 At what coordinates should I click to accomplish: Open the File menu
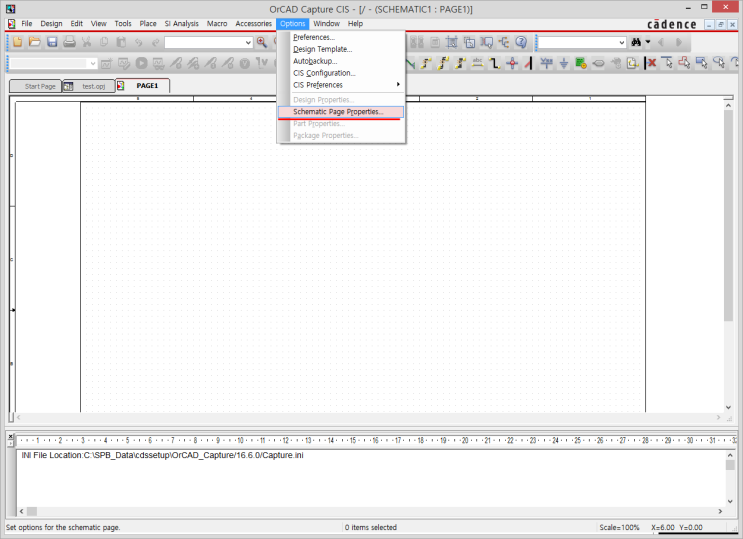[27, 23]
